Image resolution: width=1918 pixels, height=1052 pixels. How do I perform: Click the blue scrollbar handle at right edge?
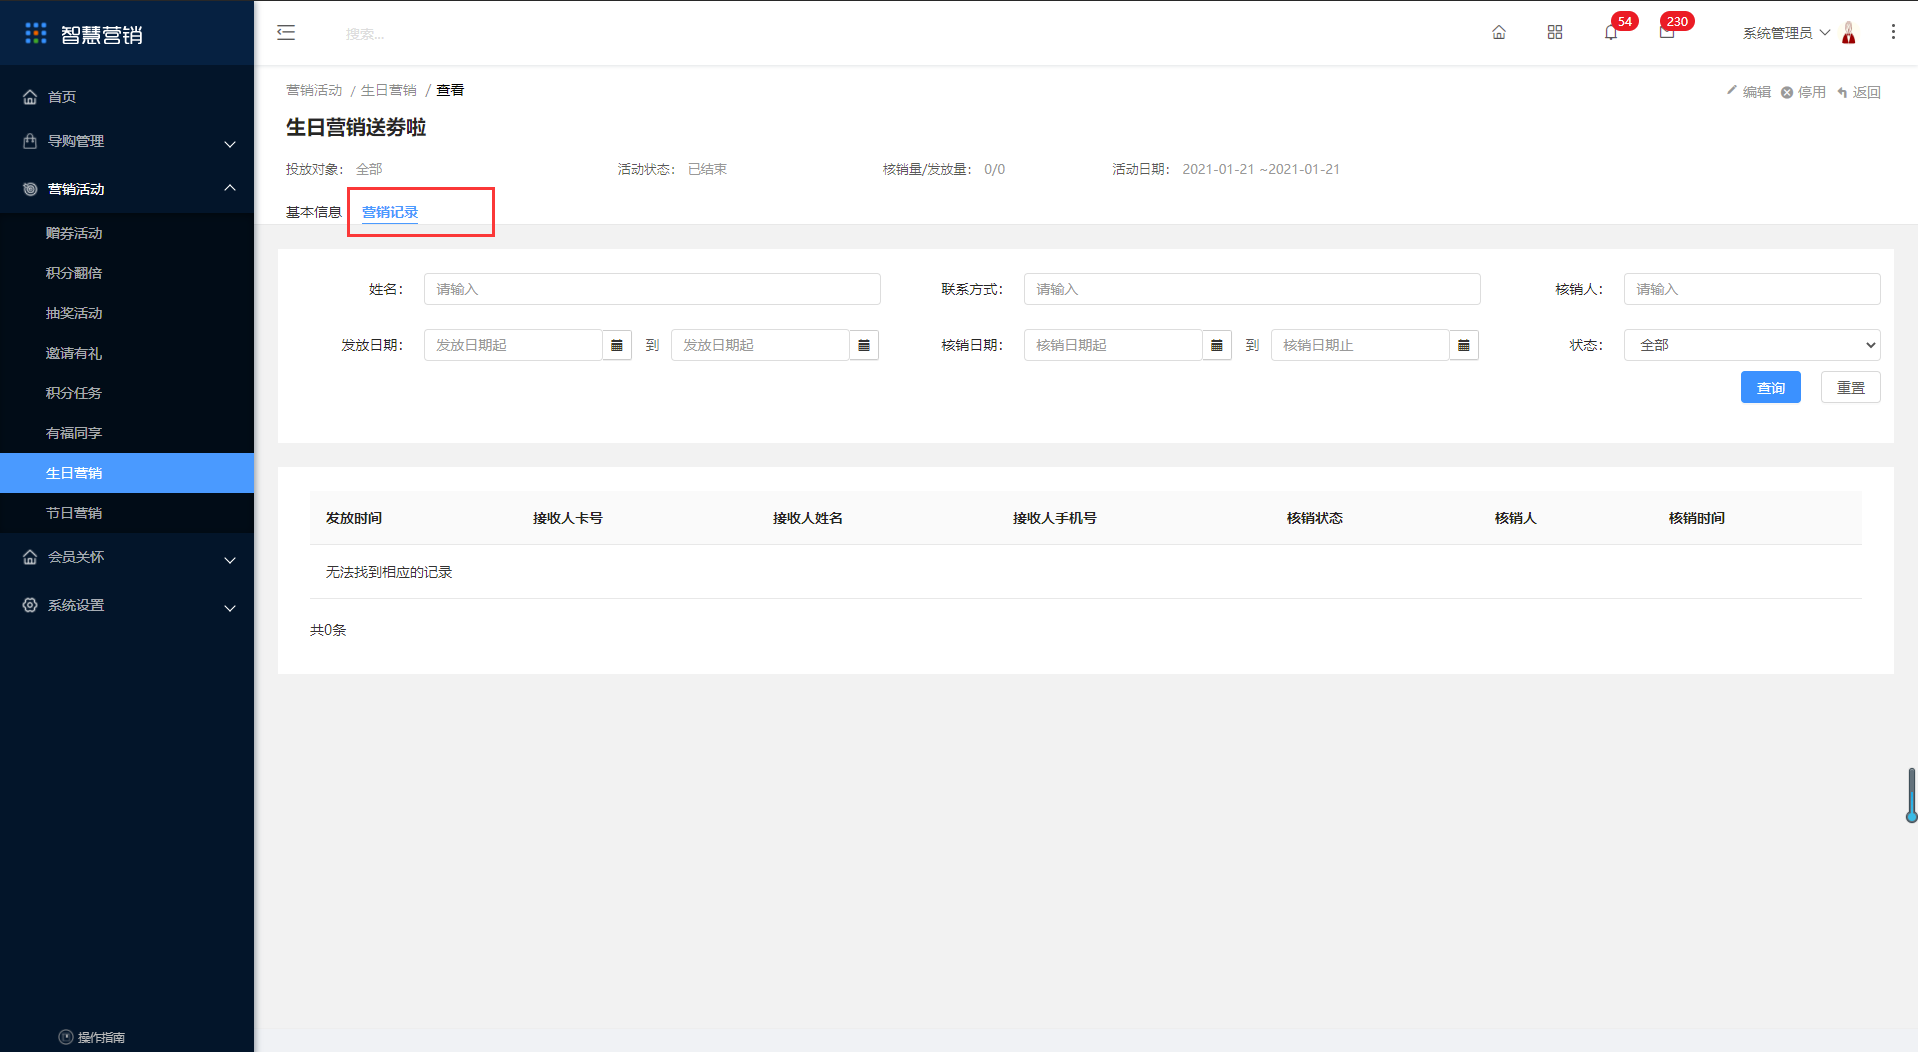tap(1911, 795)
